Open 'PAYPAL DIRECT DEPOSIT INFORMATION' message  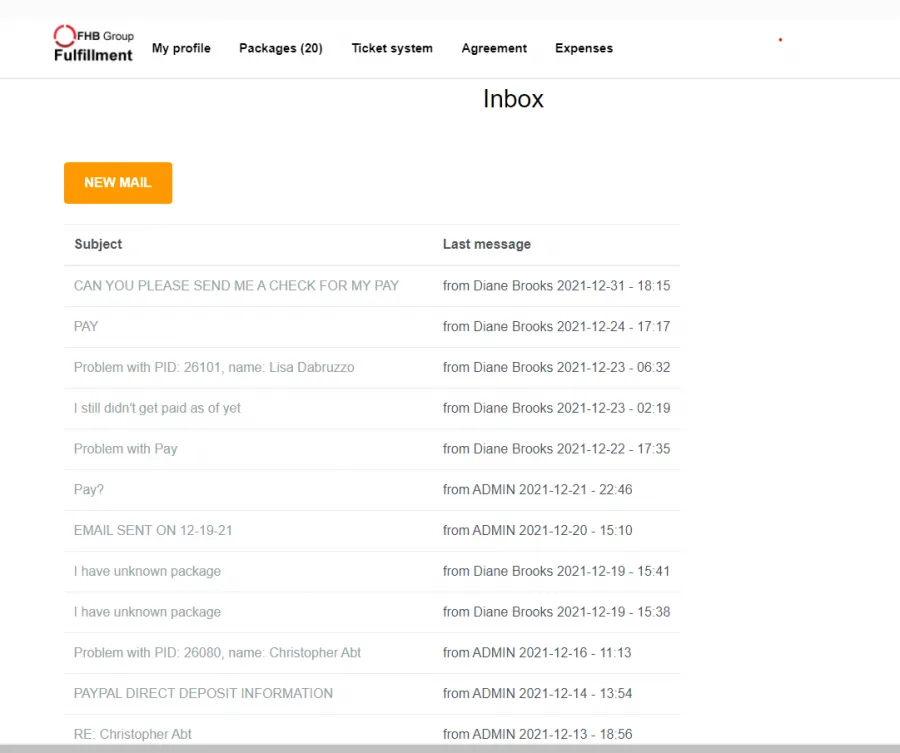point(203,693)
